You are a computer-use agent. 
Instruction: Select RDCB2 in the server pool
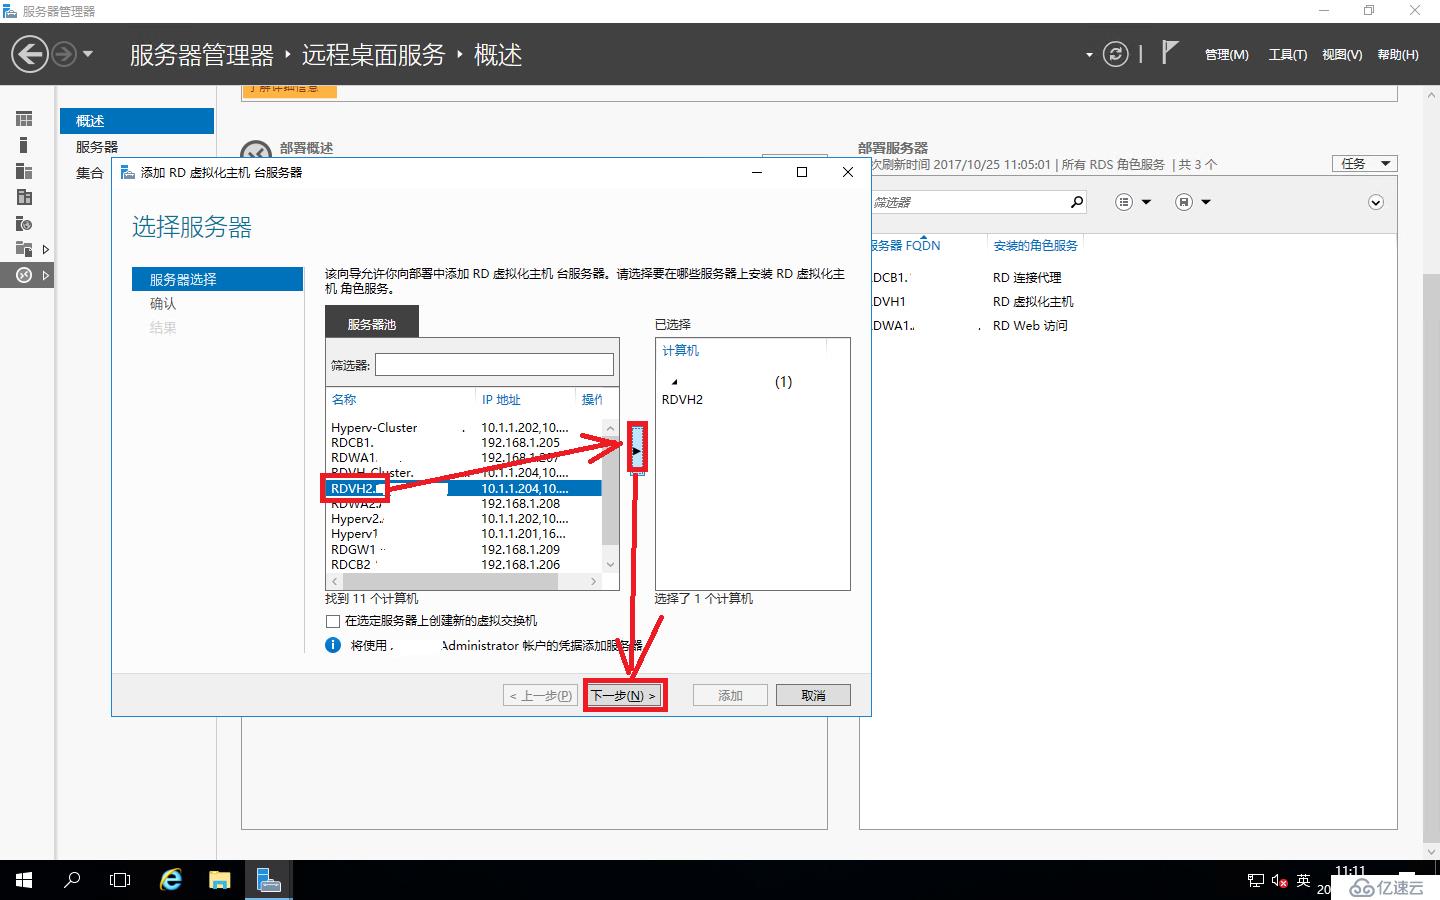464,564
